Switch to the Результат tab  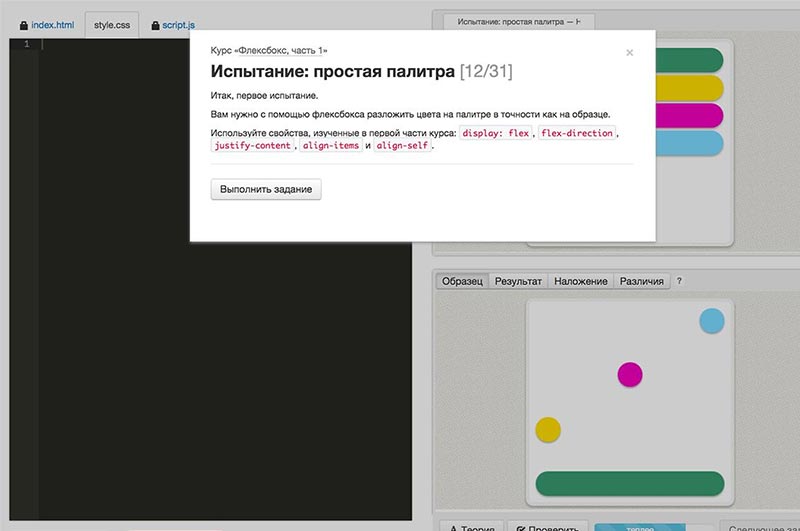(518, 281)
